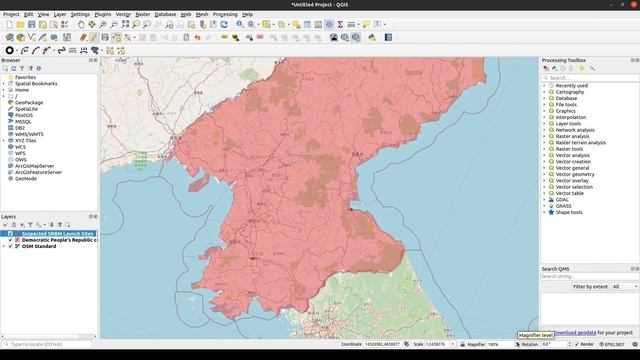Open a project with the folder icon
This screenshot has height=360, width=640.
point(20,24)
